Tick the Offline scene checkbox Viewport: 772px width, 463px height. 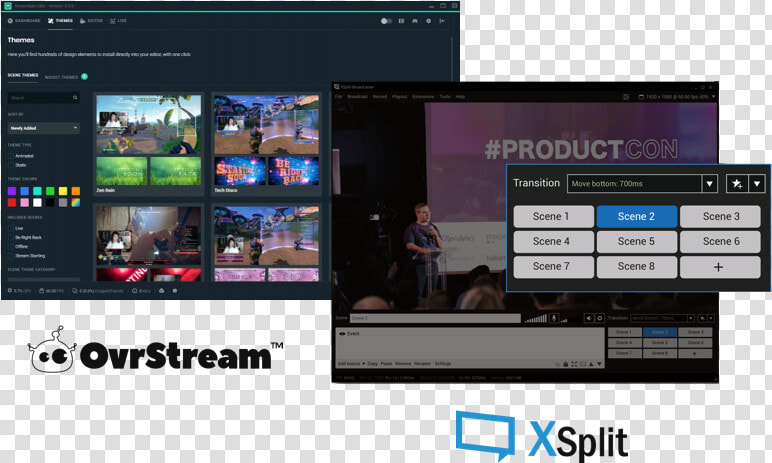pyautogui.click(x=11, y=246)
